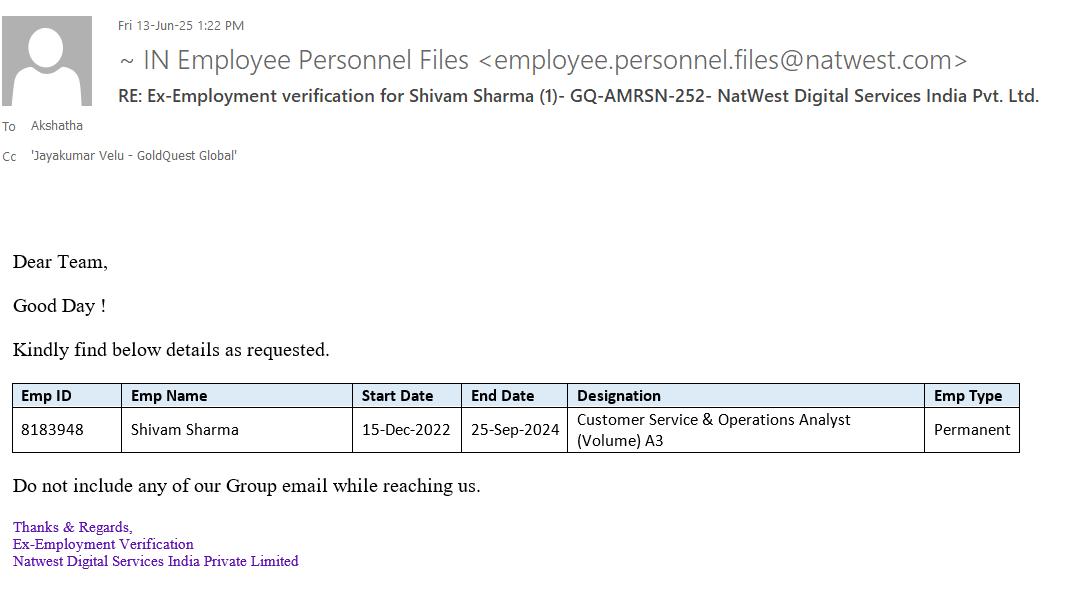Select the Permanent employee type cell
The height and width of the screenshot is (611, 1068).
971,430
